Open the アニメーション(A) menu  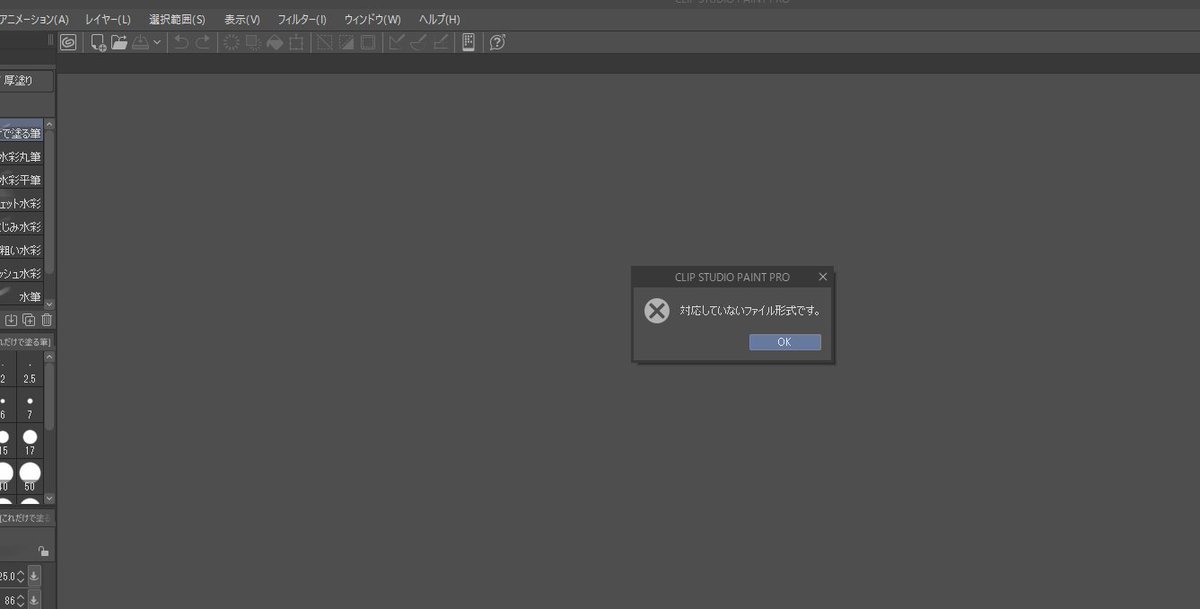(x=34, y=19)
